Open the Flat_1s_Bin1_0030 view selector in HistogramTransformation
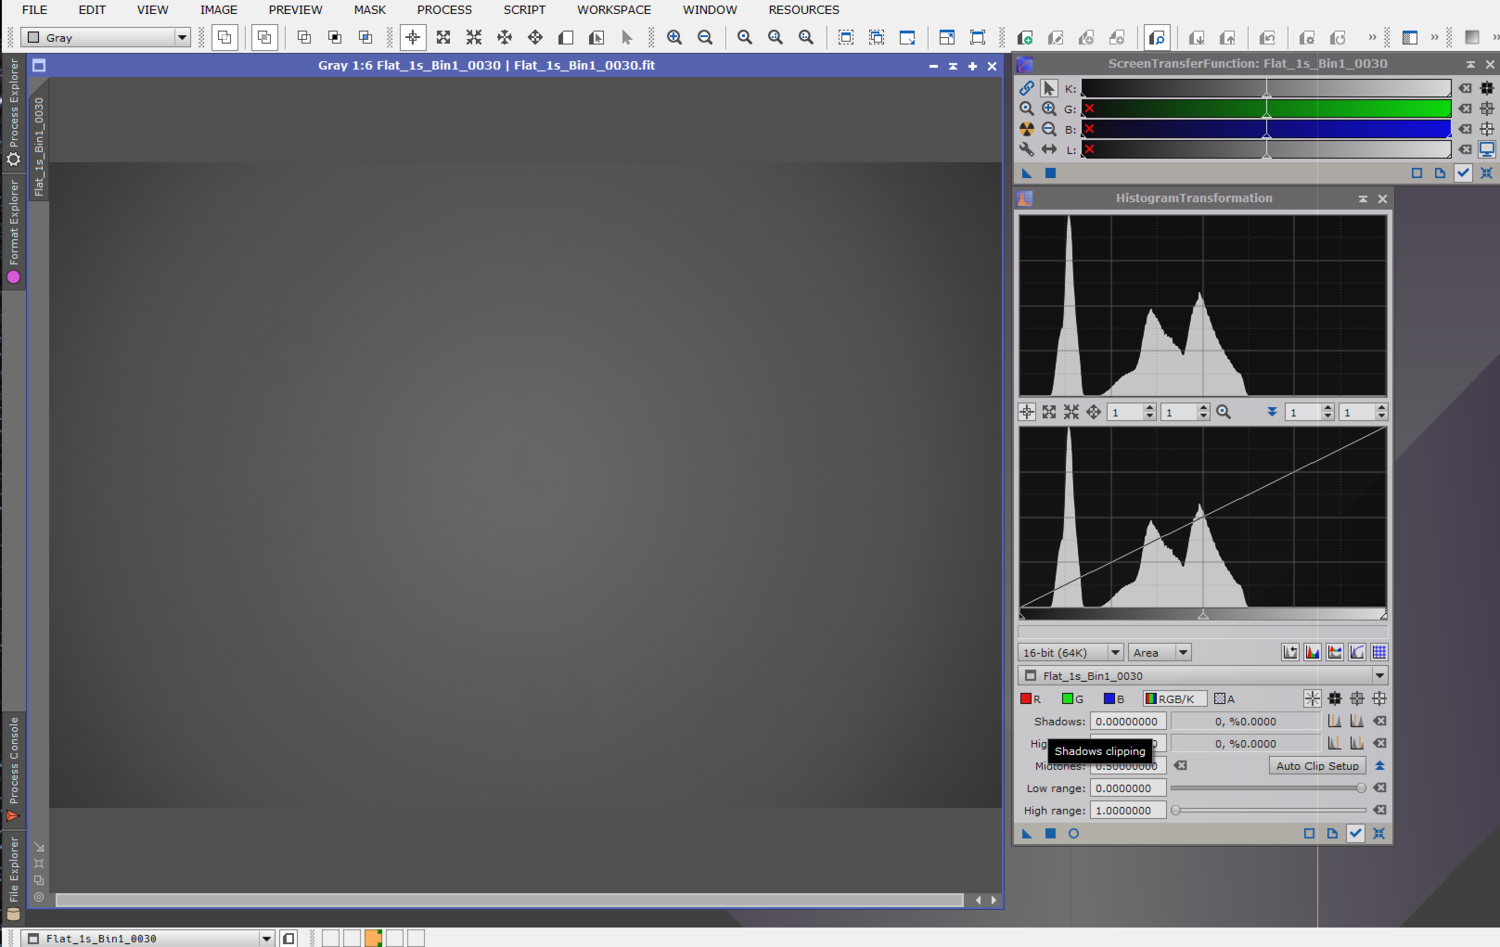The height and width of the screenshot is (947, 1500). [x=1203, y=676]
